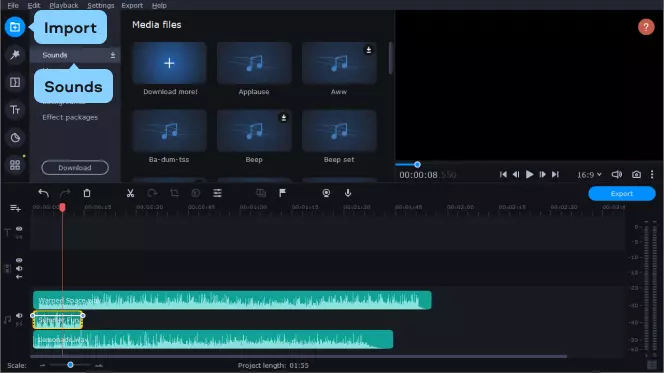Open the File menu
Image resolution: width=664 pixels, height=373 pixels.
13,6
